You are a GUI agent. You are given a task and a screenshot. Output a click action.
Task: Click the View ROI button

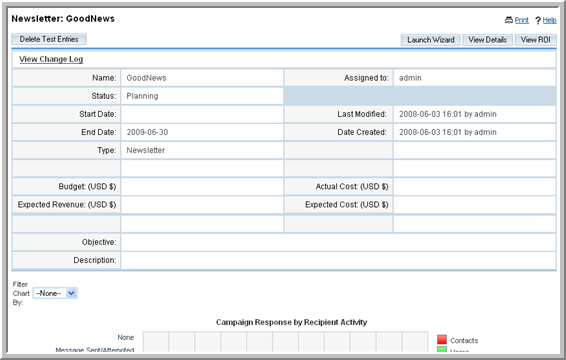tap(536, 40)
